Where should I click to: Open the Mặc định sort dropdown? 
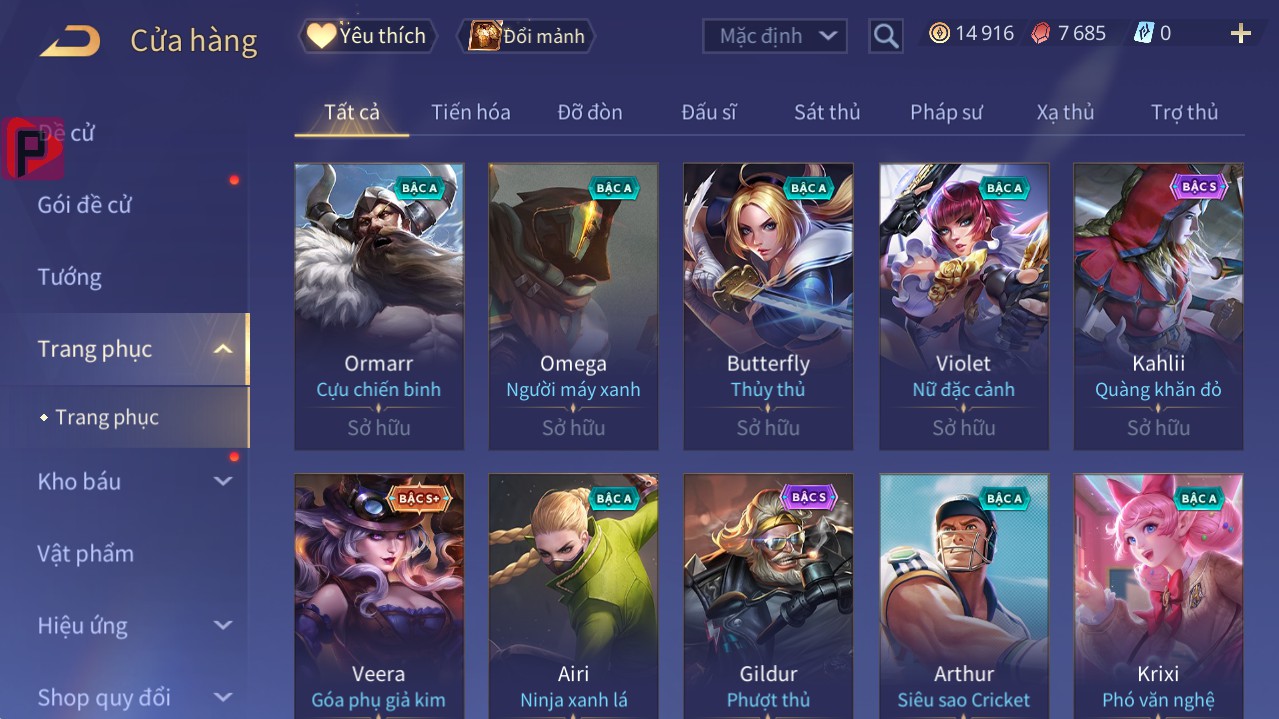(x=775, y=36)
